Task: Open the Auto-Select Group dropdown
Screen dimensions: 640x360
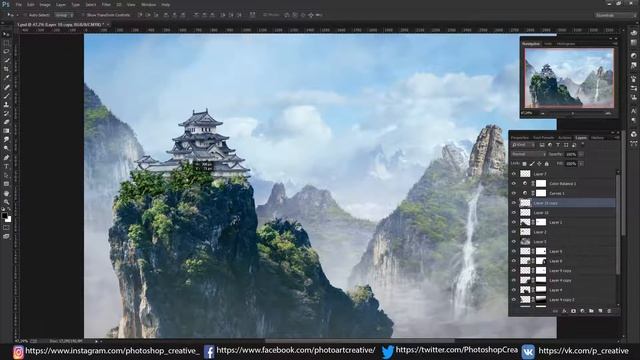Action: 64,15
